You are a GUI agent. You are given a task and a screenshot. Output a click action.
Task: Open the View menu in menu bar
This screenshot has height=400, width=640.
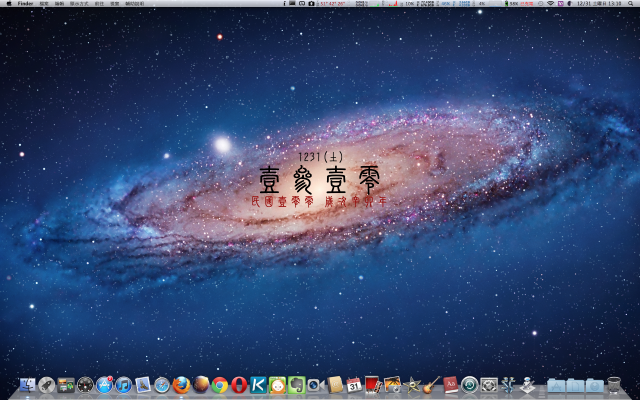coord(79,3)
